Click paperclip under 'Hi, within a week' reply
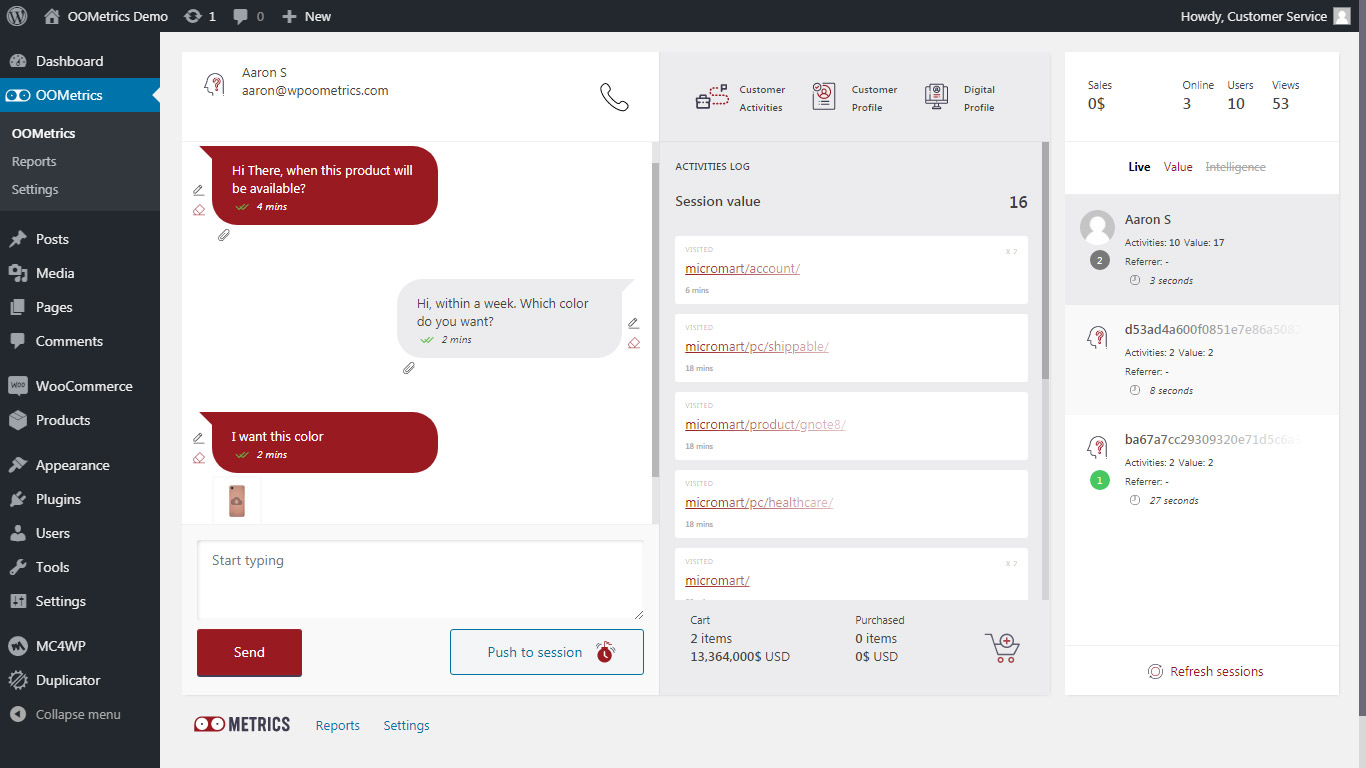The width and height of the screenshot is (1366, 768). (408, 368)
